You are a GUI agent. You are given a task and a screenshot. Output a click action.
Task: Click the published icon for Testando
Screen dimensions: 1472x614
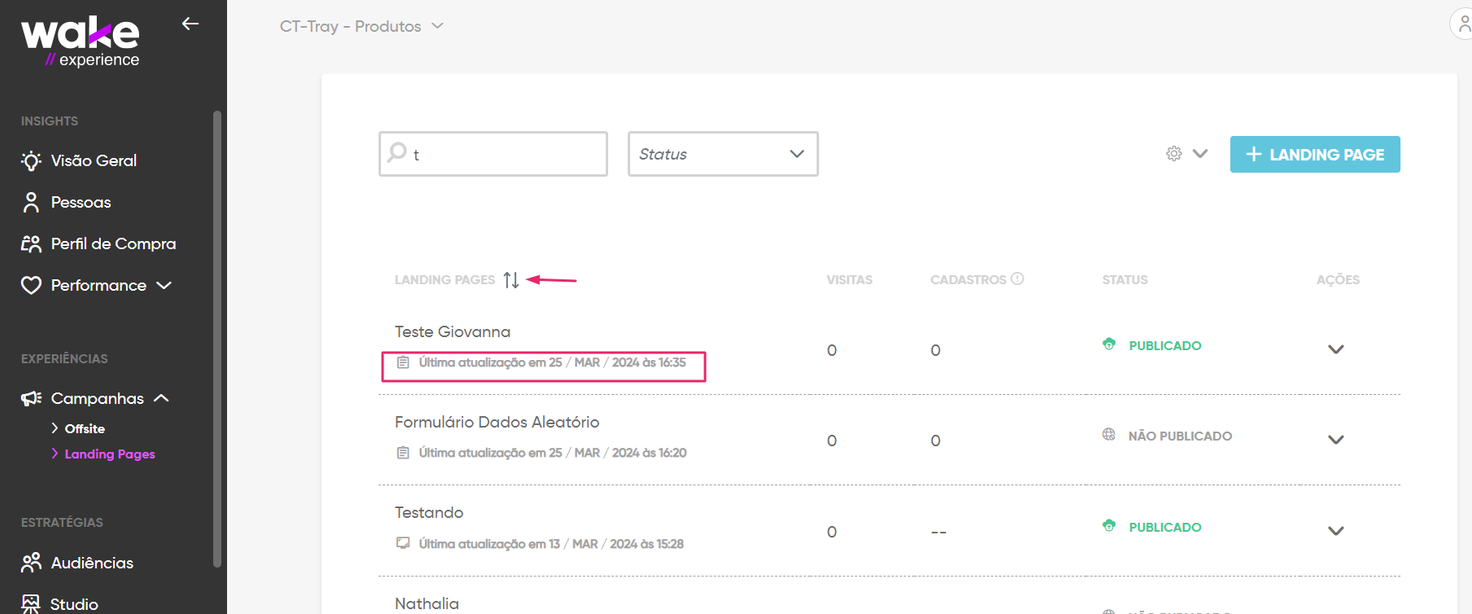pyautogui.click(x=1108, y=526)
